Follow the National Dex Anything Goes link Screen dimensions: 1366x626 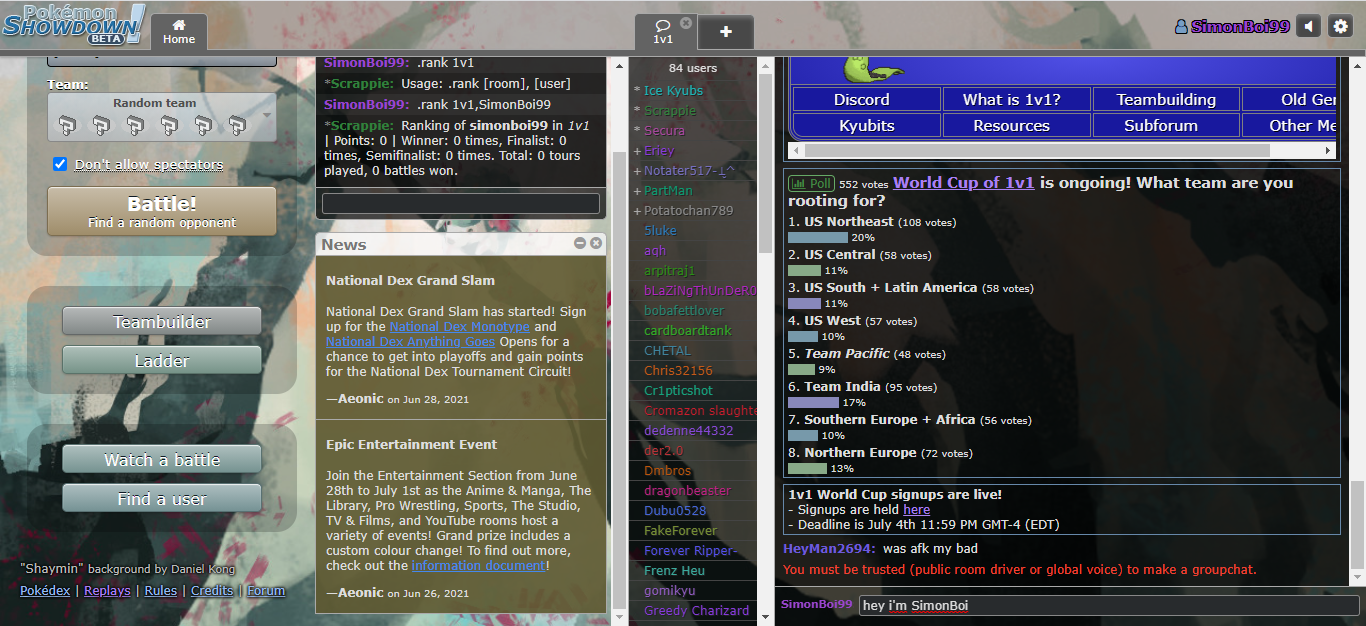click(410, 342)
